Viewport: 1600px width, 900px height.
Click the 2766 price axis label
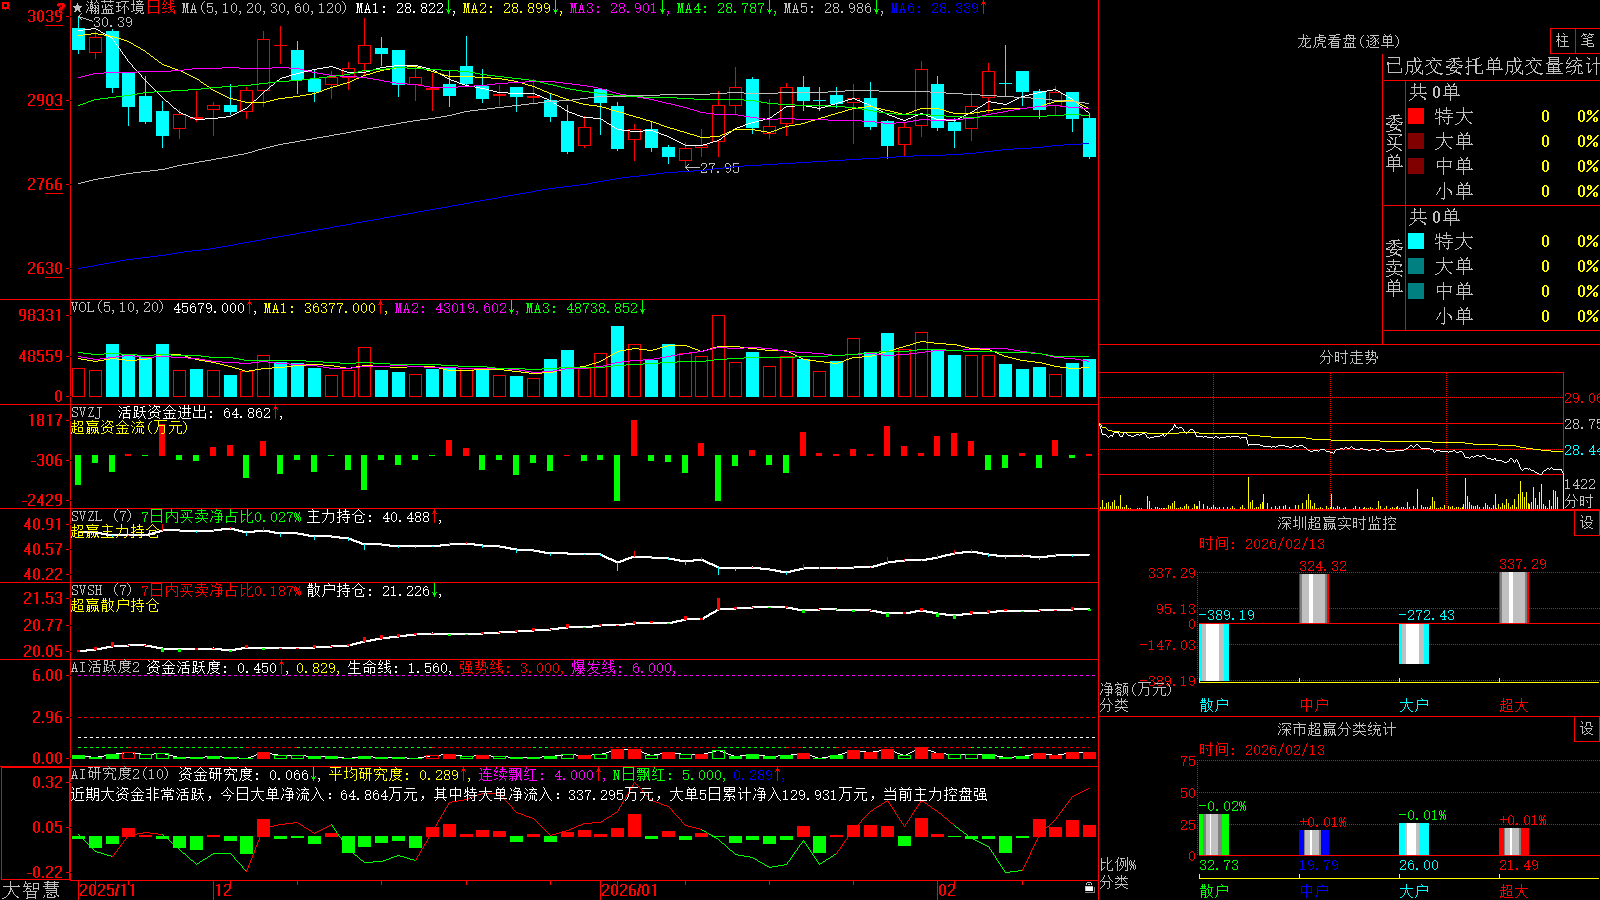(43, 184)
